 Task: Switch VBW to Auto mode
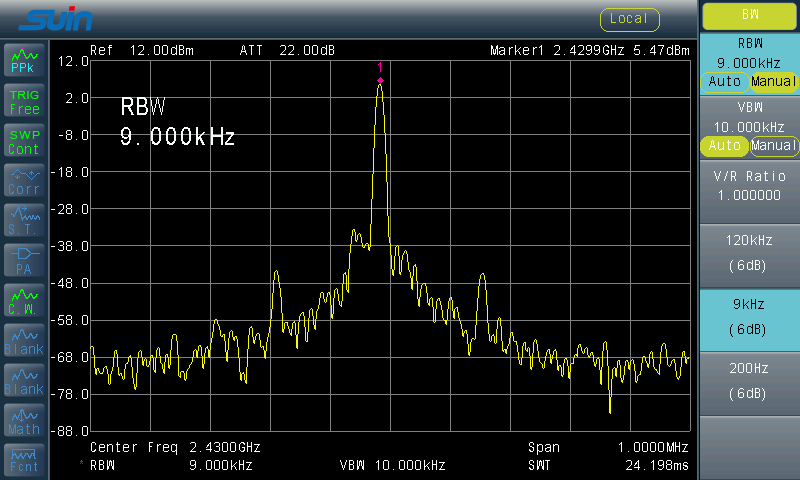724,146
